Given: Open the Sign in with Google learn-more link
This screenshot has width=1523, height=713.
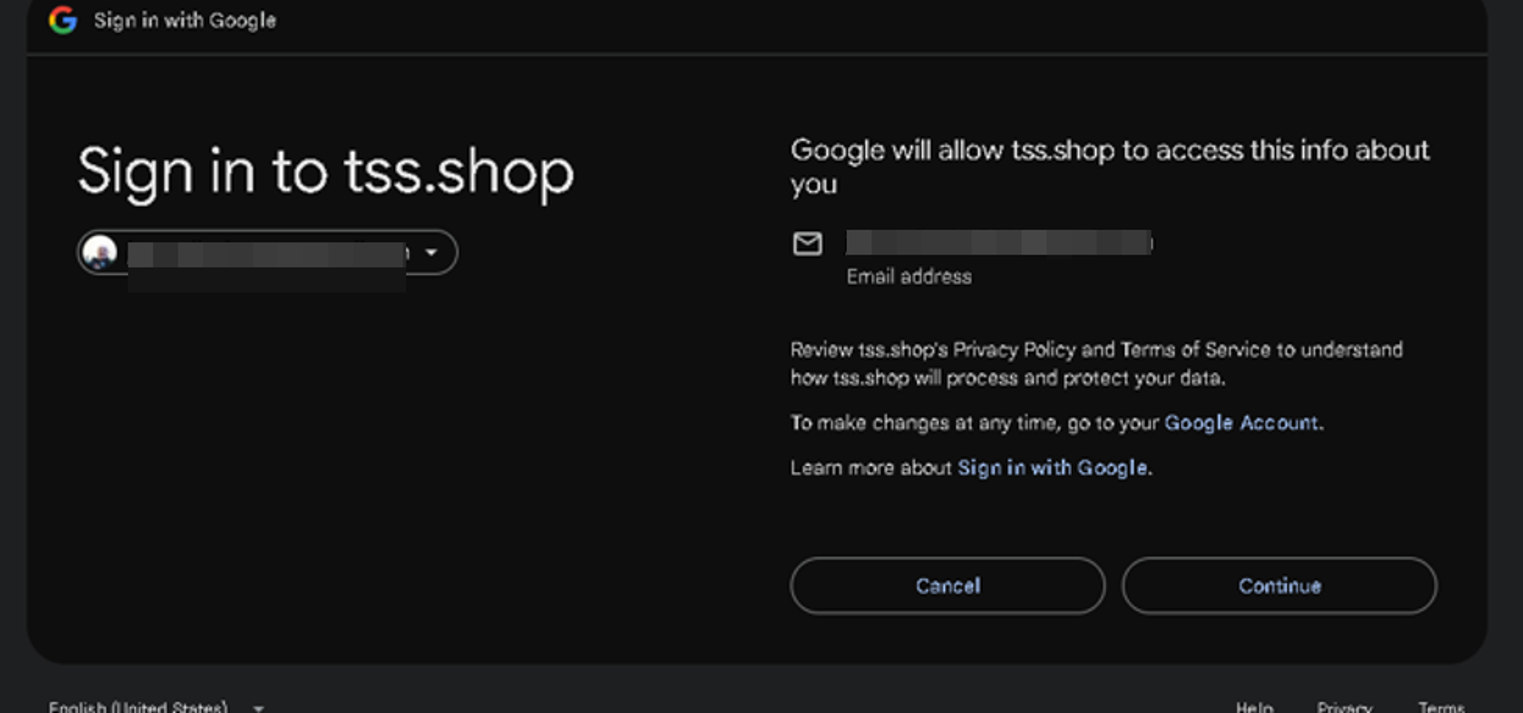Looking at the screenshot, I should pos(1052,467).
